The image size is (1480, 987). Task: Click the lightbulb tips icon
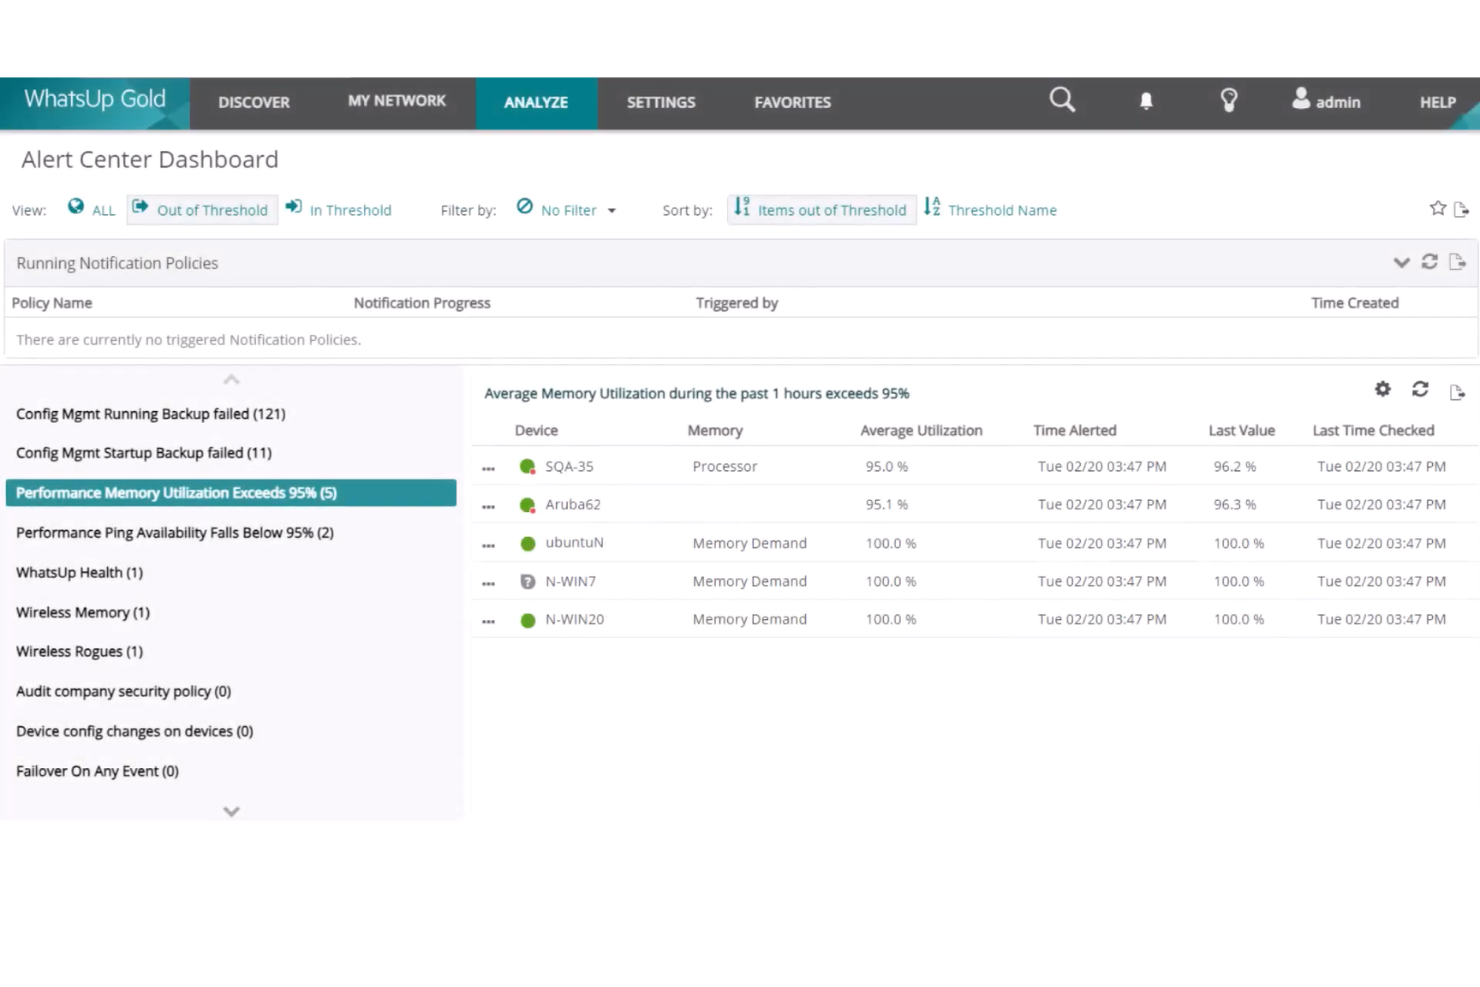(x=1229, y=100)
